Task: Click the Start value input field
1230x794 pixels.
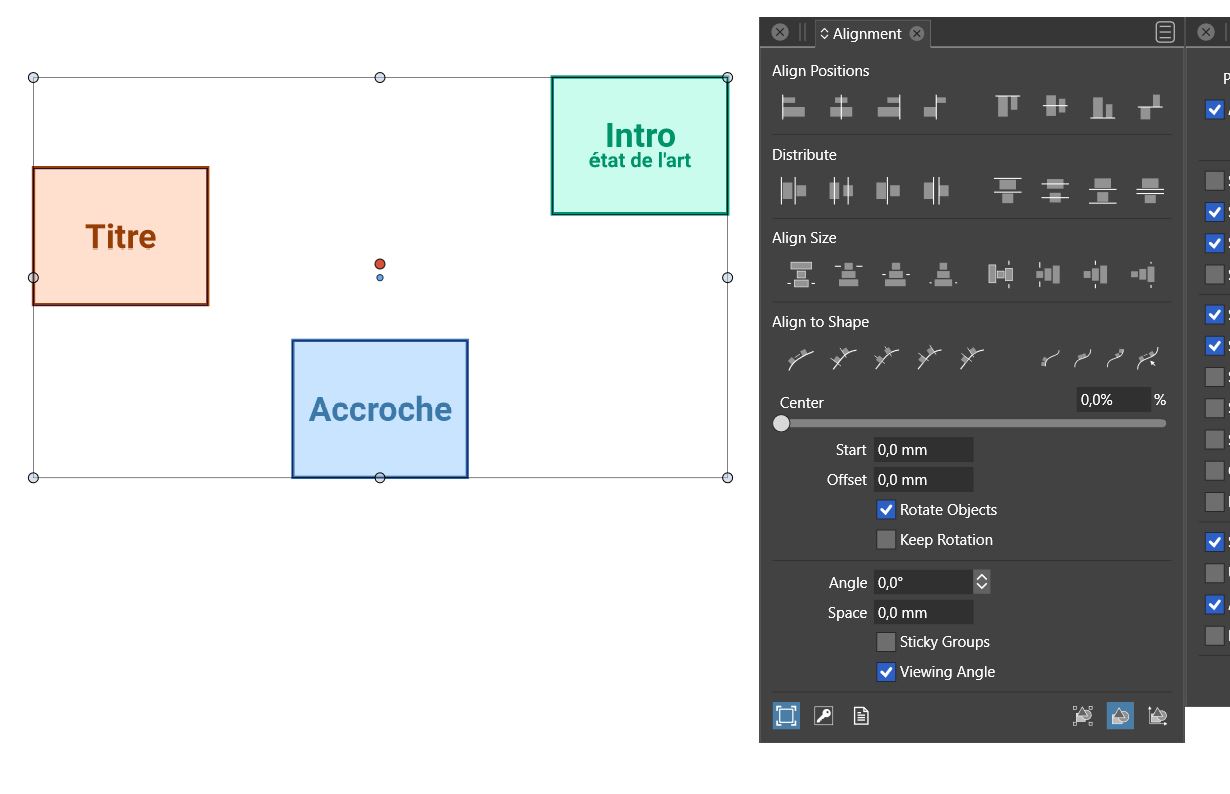Action: pyautogui.click(x=923, y=450)
